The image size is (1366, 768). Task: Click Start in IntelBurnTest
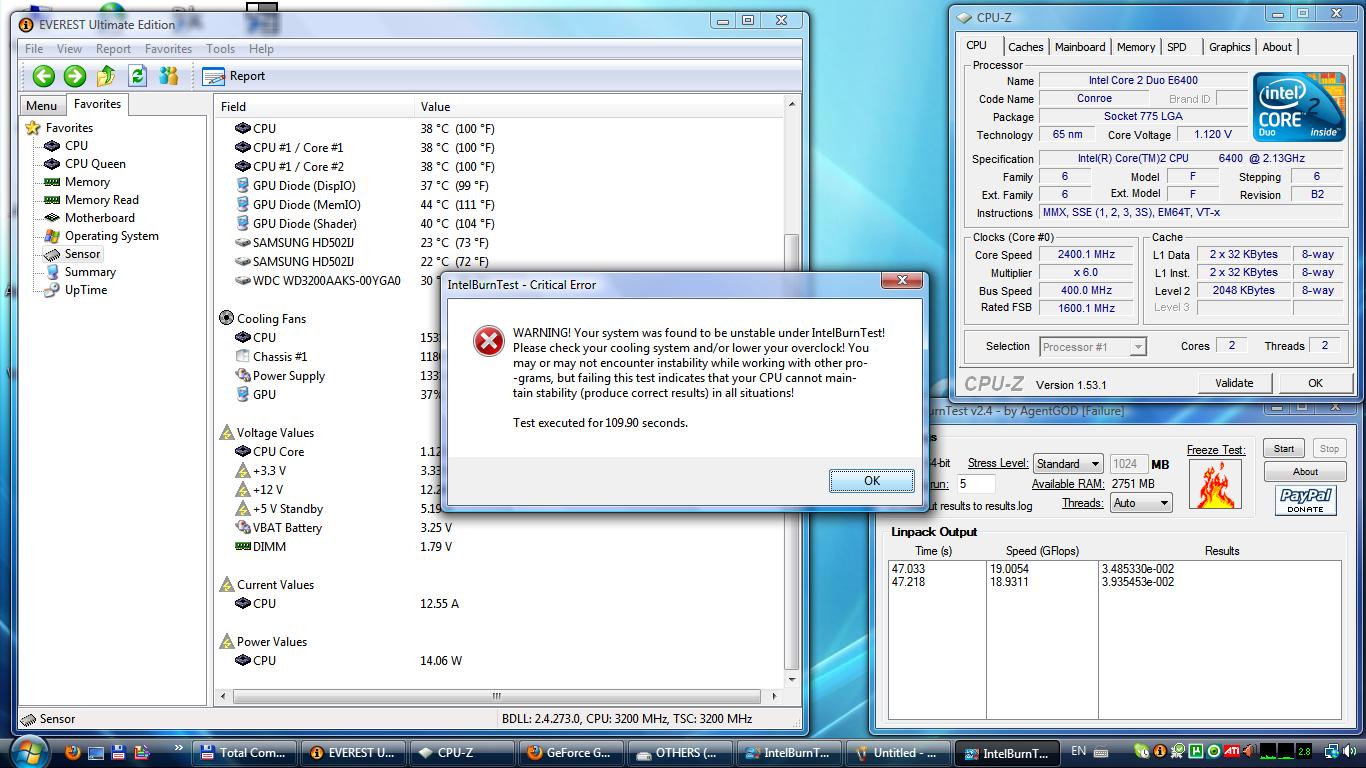click(x=1284, y=449)
